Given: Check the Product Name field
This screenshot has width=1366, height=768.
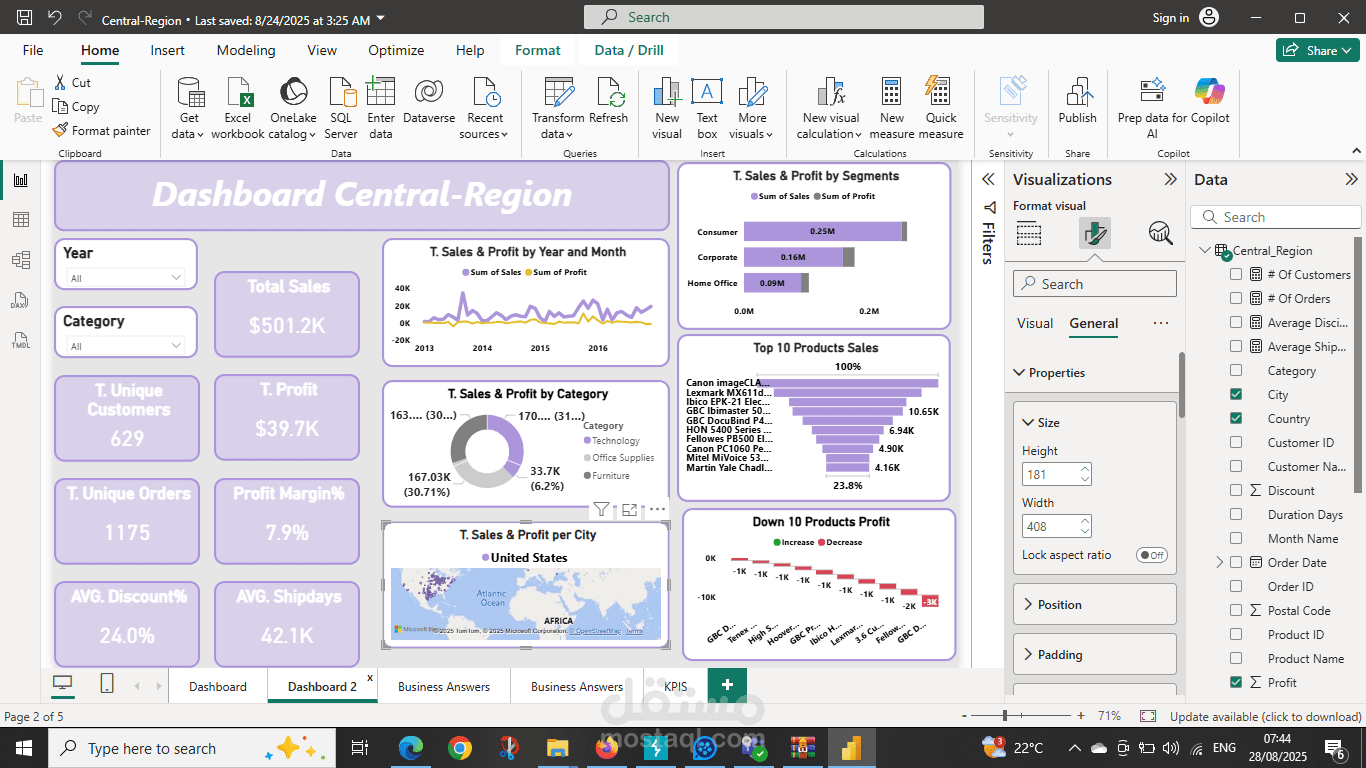Looking at the screenshot, I should [1236, 659].
